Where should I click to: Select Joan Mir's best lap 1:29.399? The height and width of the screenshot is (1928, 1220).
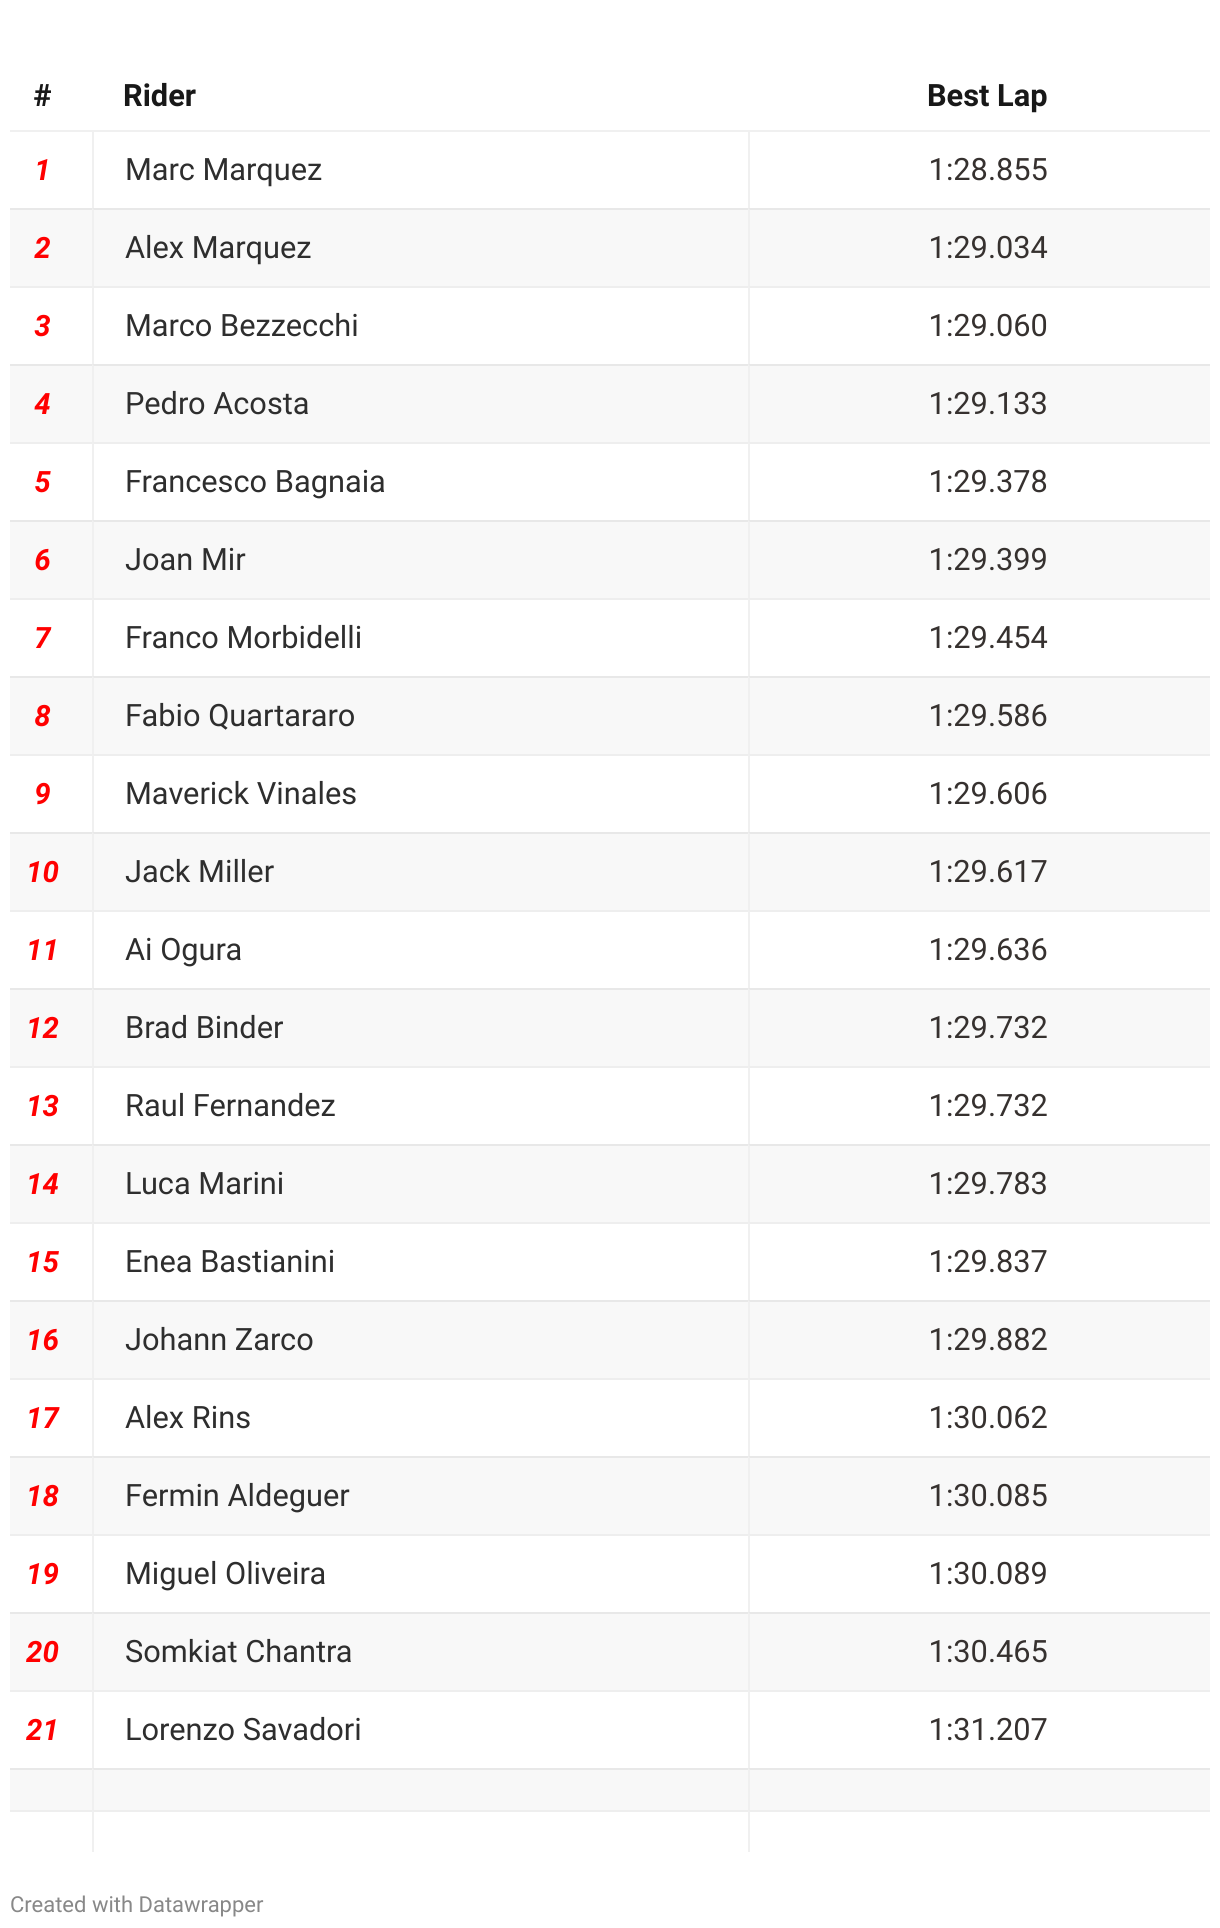pyautogui.click(x=988, y=560)
